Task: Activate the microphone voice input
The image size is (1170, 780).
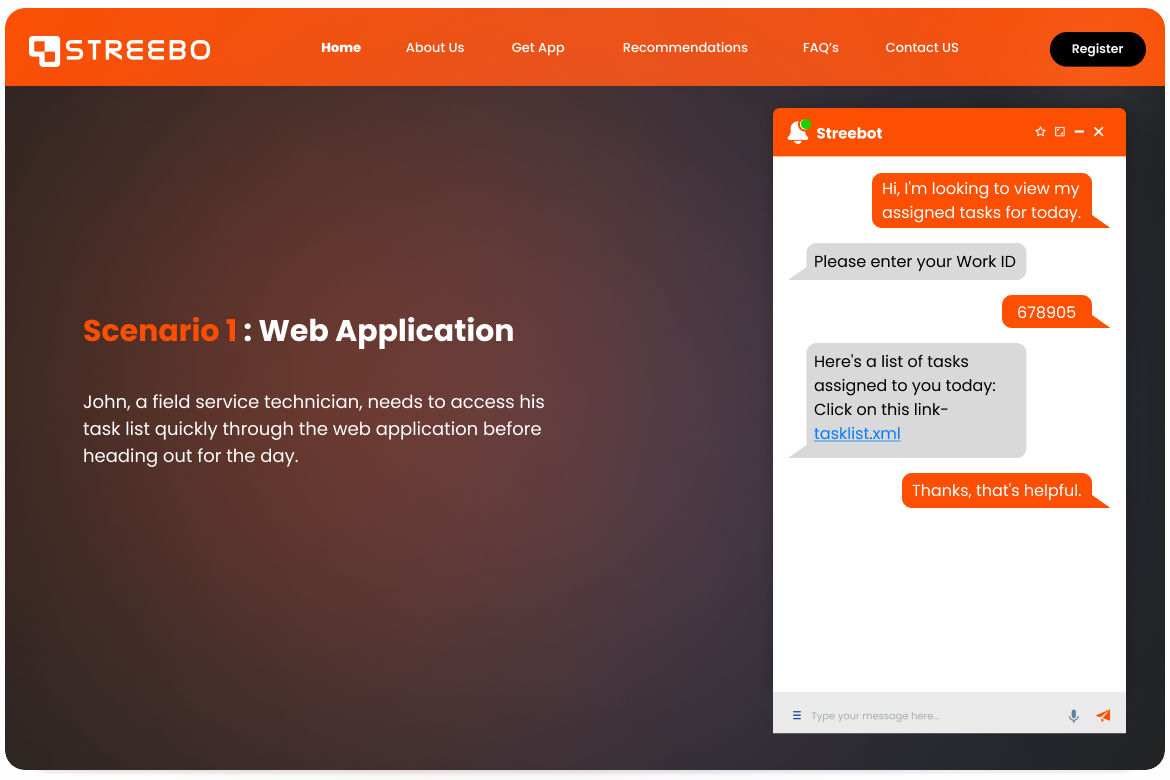Action: [1073, 716]
